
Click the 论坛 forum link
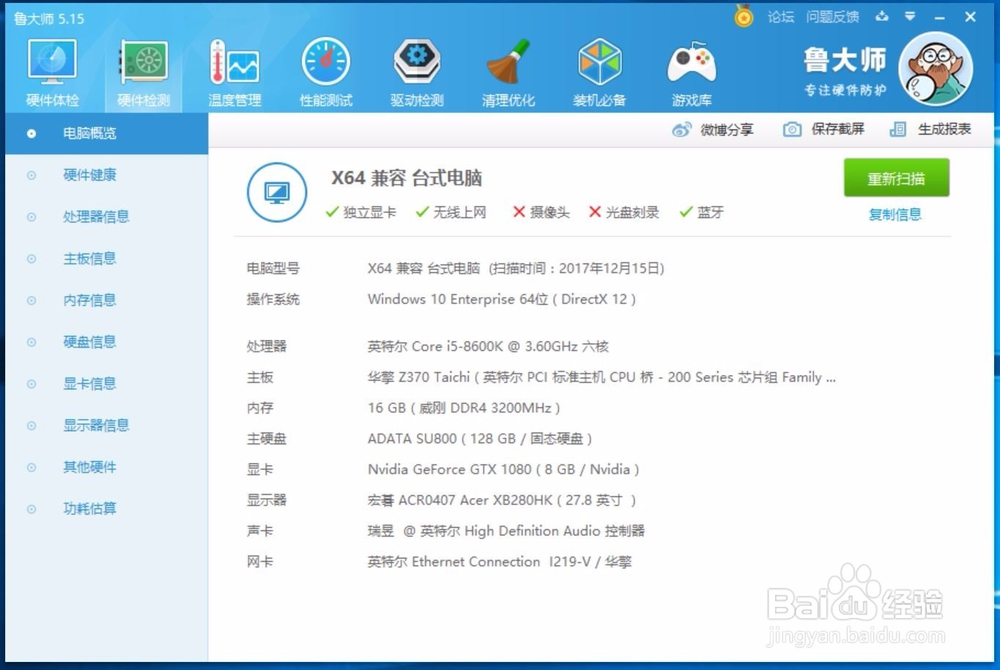(x=781, y=17)
